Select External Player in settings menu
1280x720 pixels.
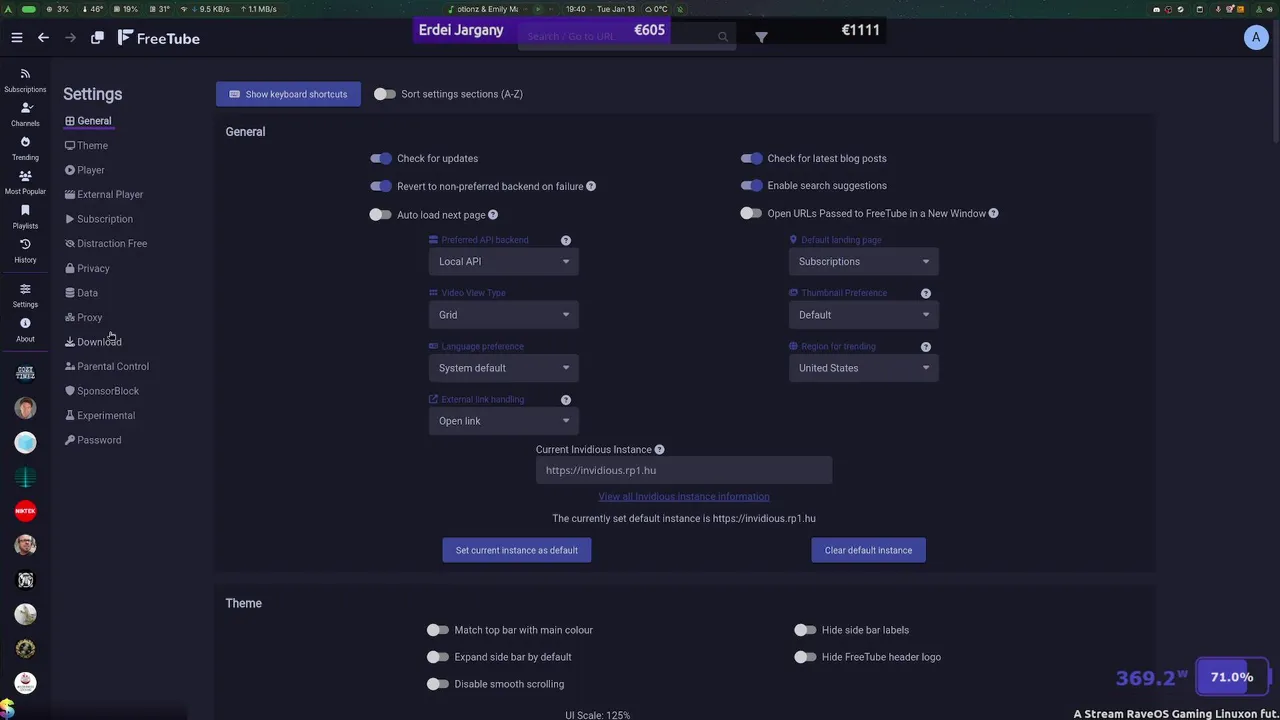tap(104, 195)
